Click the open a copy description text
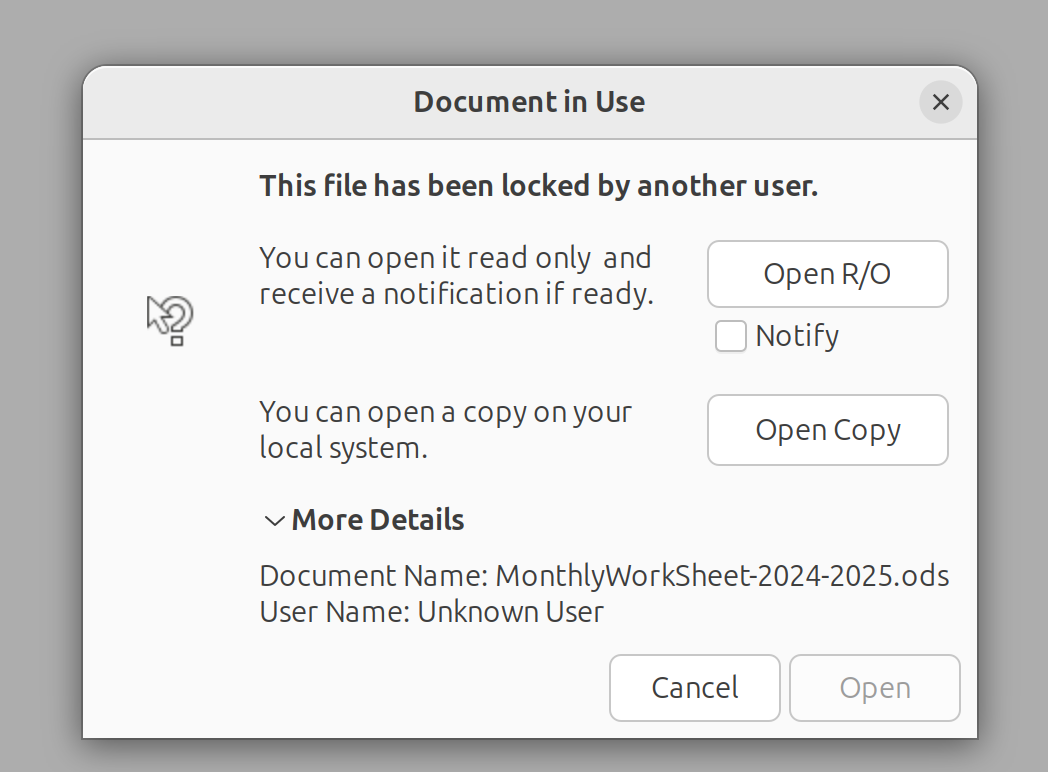1048x772 pixels. point(445,430)
